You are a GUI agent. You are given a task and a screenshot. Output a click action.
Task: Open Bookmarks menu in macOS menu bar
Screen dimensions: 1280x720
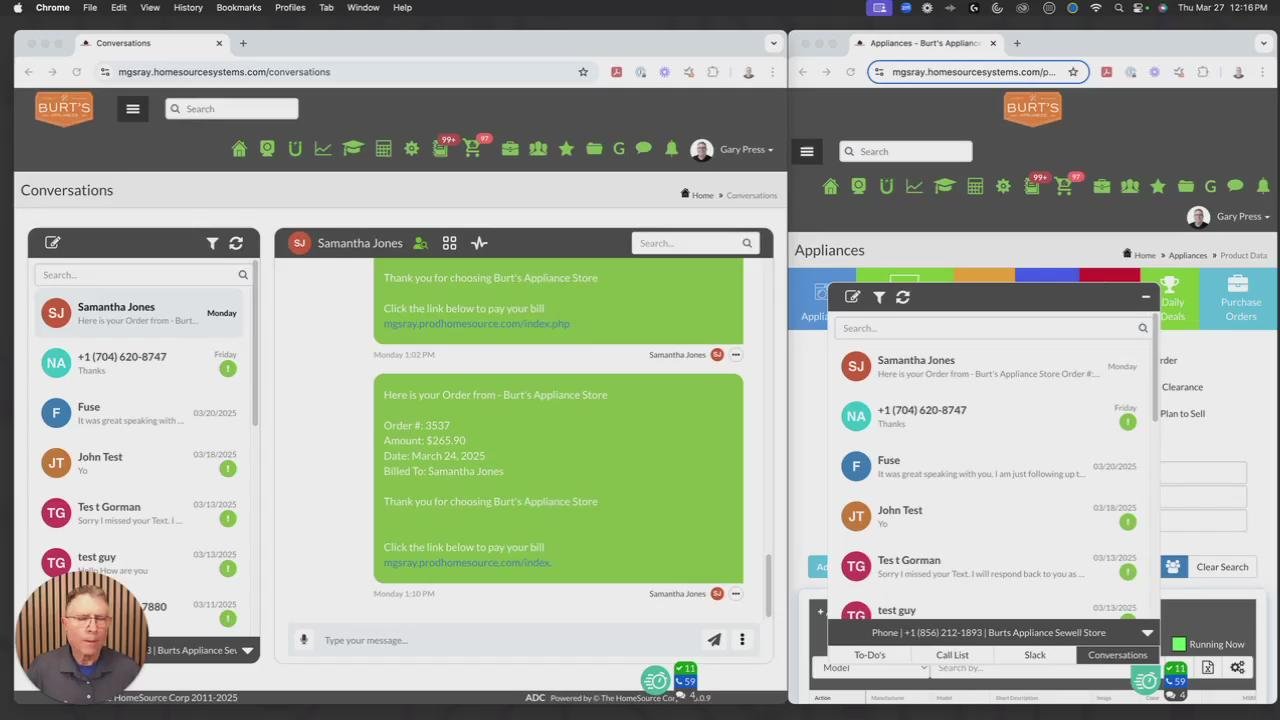click(238, 7)
